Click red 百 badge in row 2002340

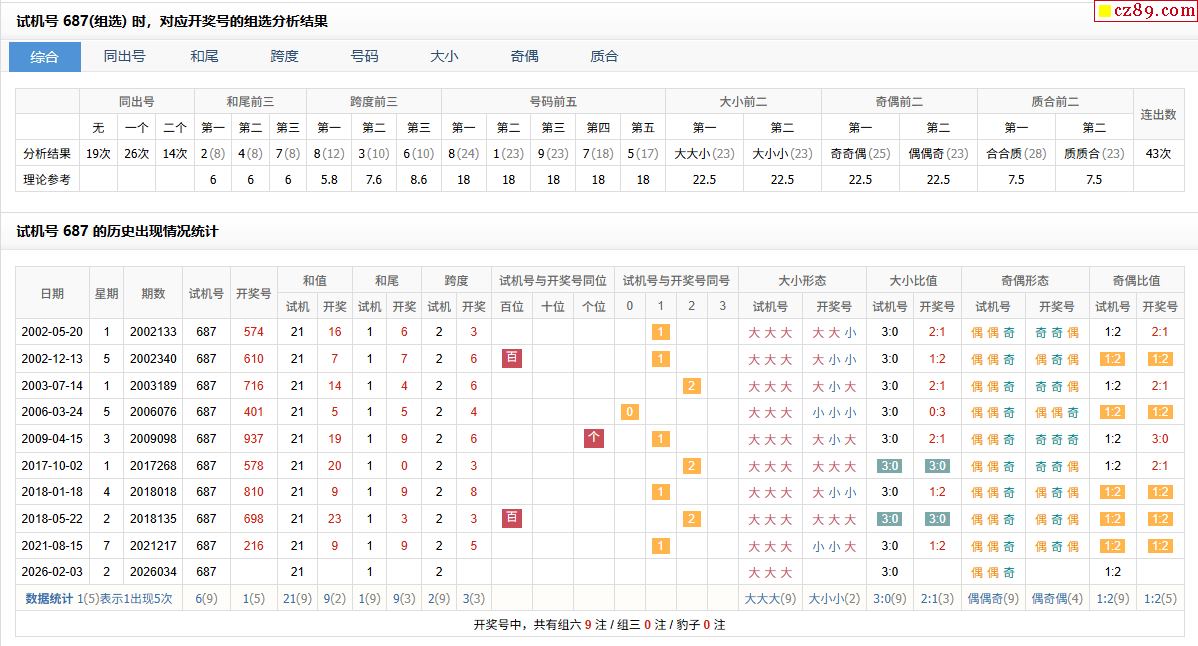[x=512, y=359]
